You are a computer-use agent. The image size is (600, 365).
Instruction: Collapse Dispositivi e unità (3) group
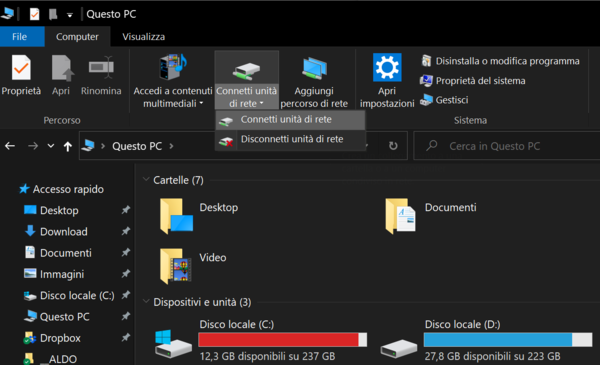(x=146, y=301)
